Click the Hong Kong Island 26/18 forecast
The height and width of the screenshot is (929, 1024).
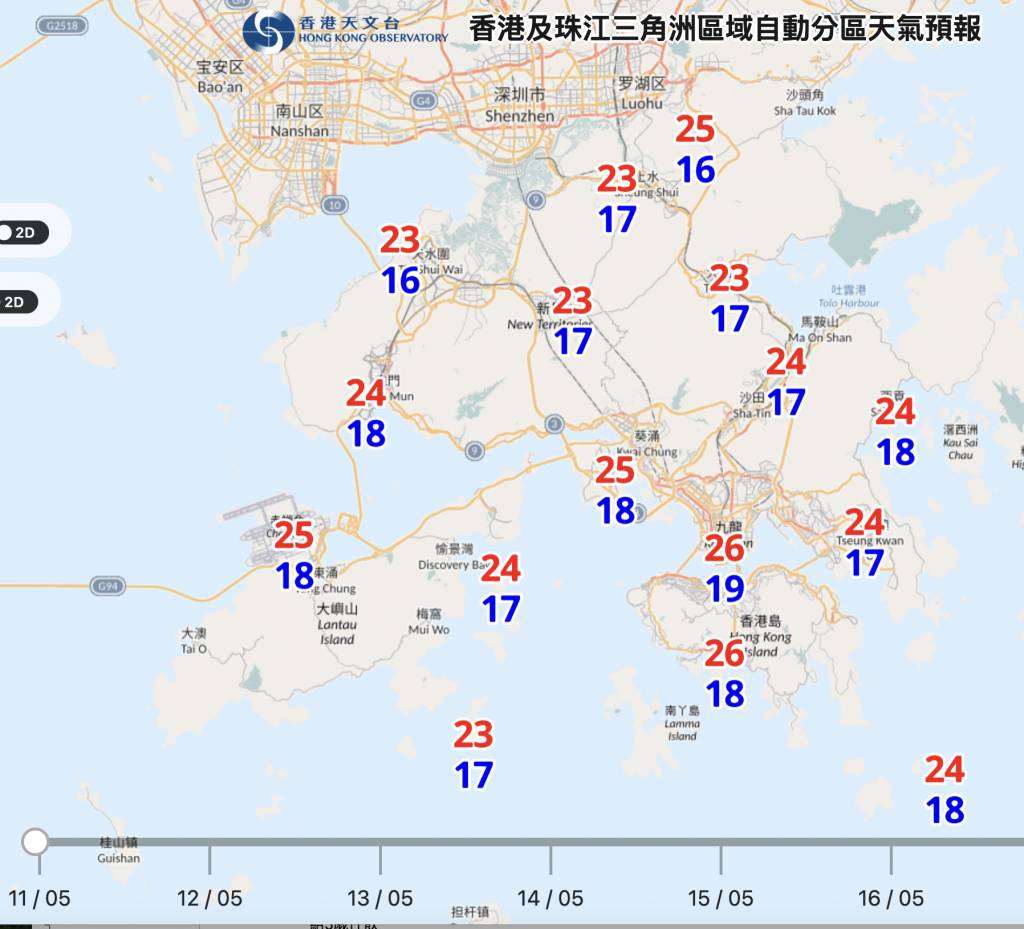tap(725, 673)
